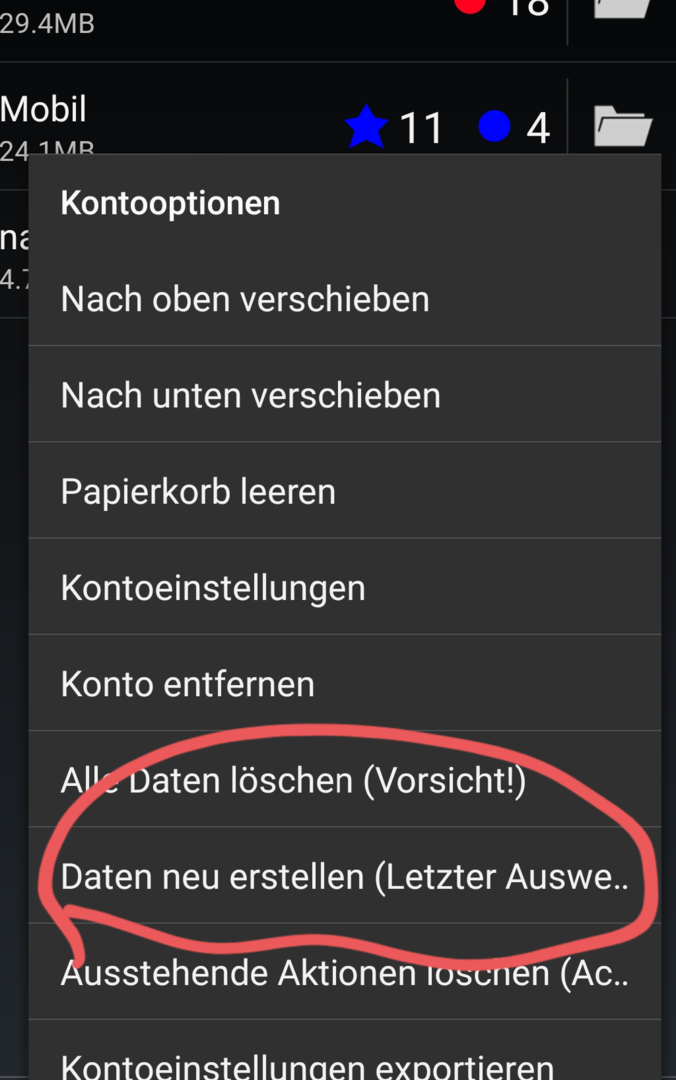Tap the Mobil account name
This screenshot has height=1080, width=676.
pyautogui.click(x=43, y=109)
